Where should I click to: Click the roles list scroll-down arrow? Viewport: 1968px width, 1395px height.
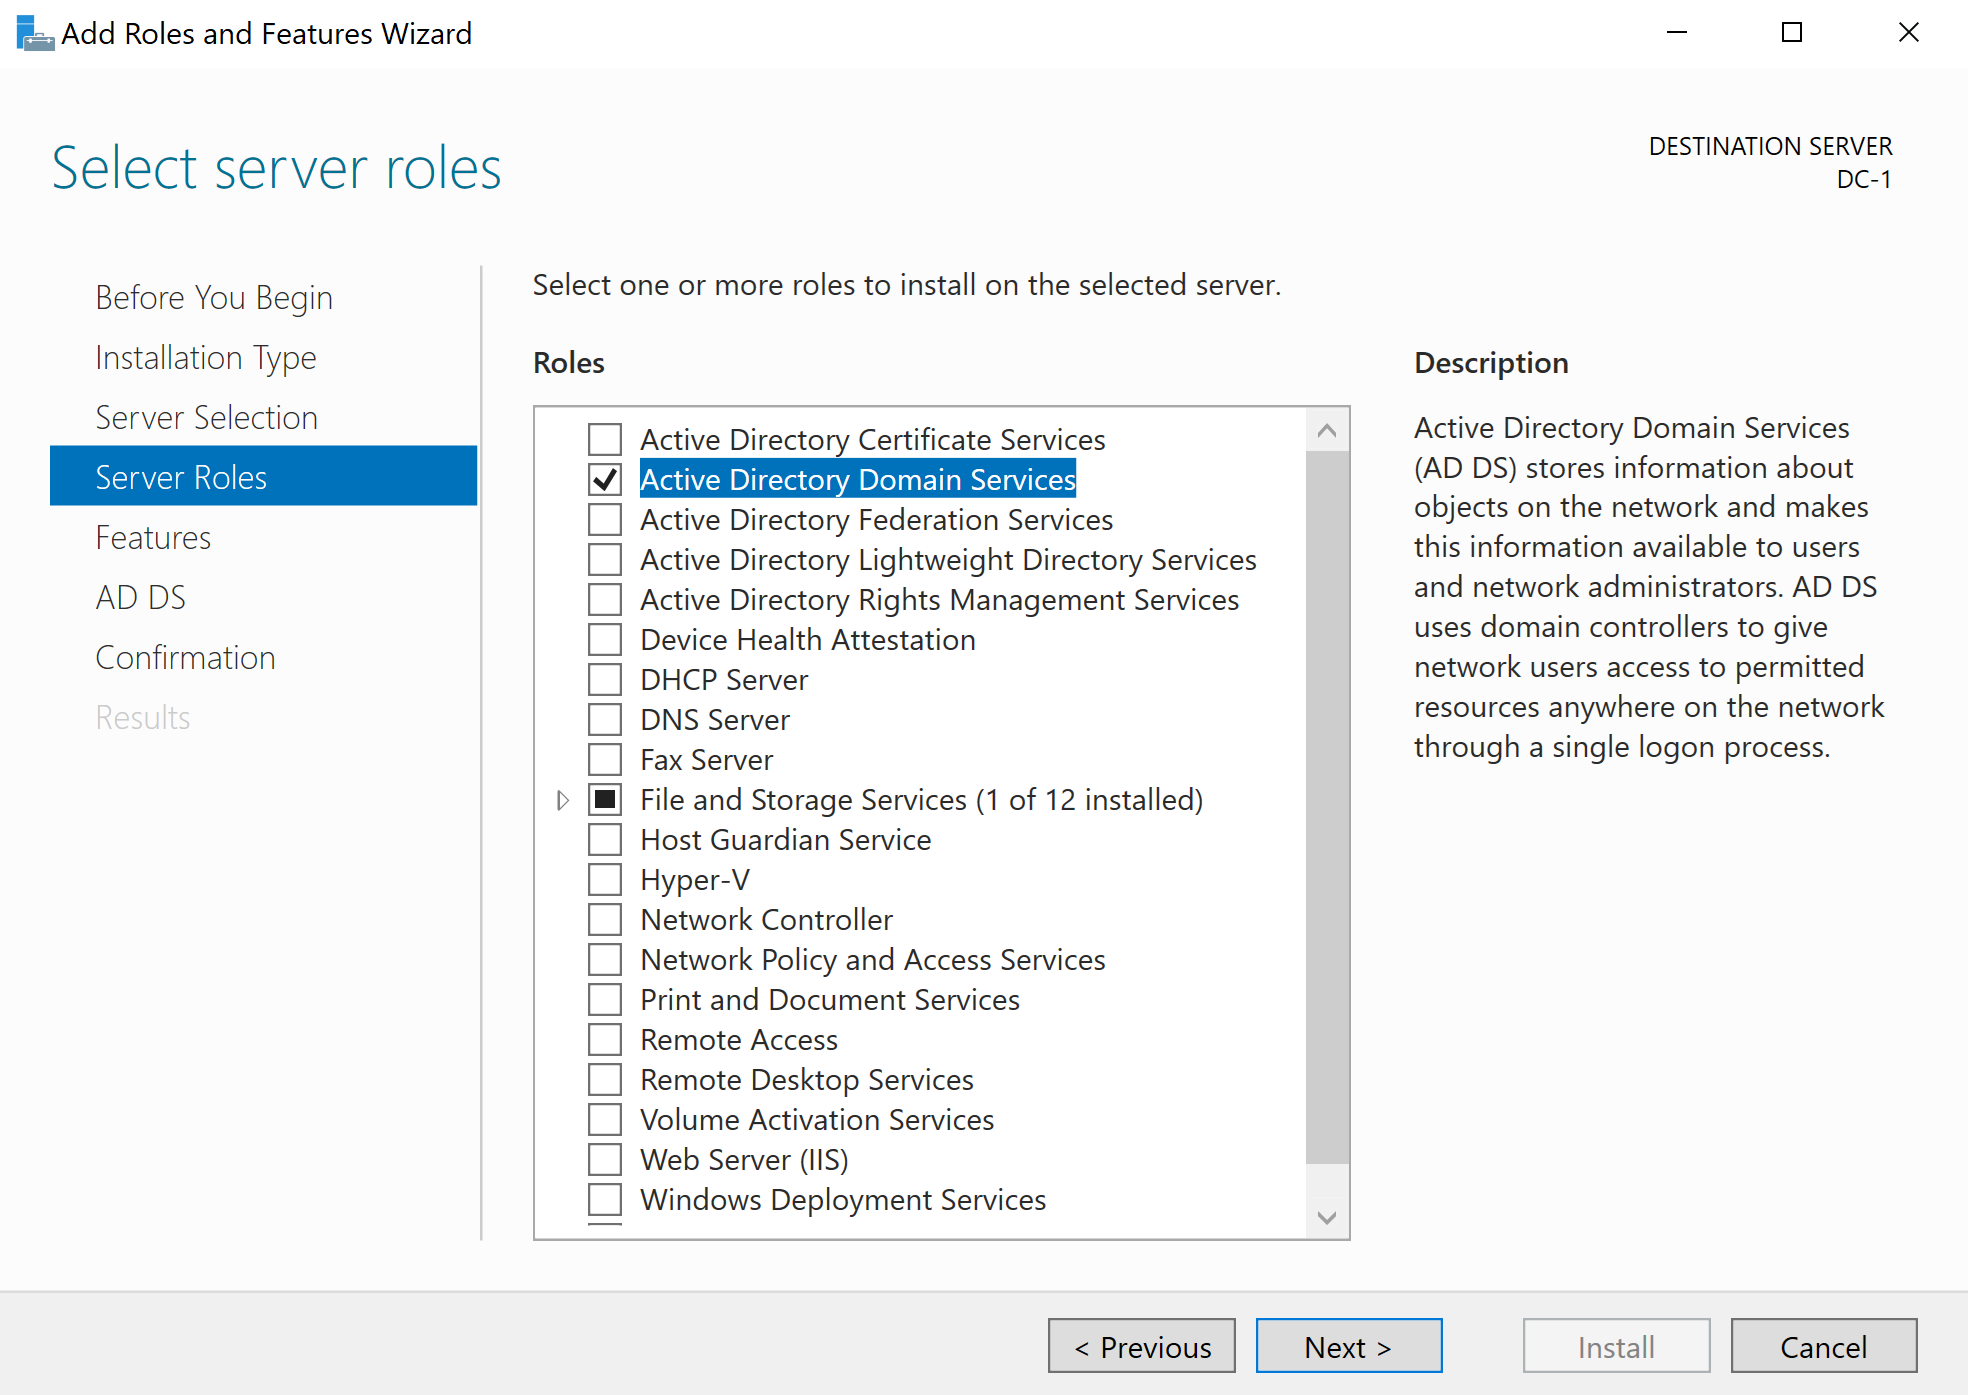click(1327, 1217)
